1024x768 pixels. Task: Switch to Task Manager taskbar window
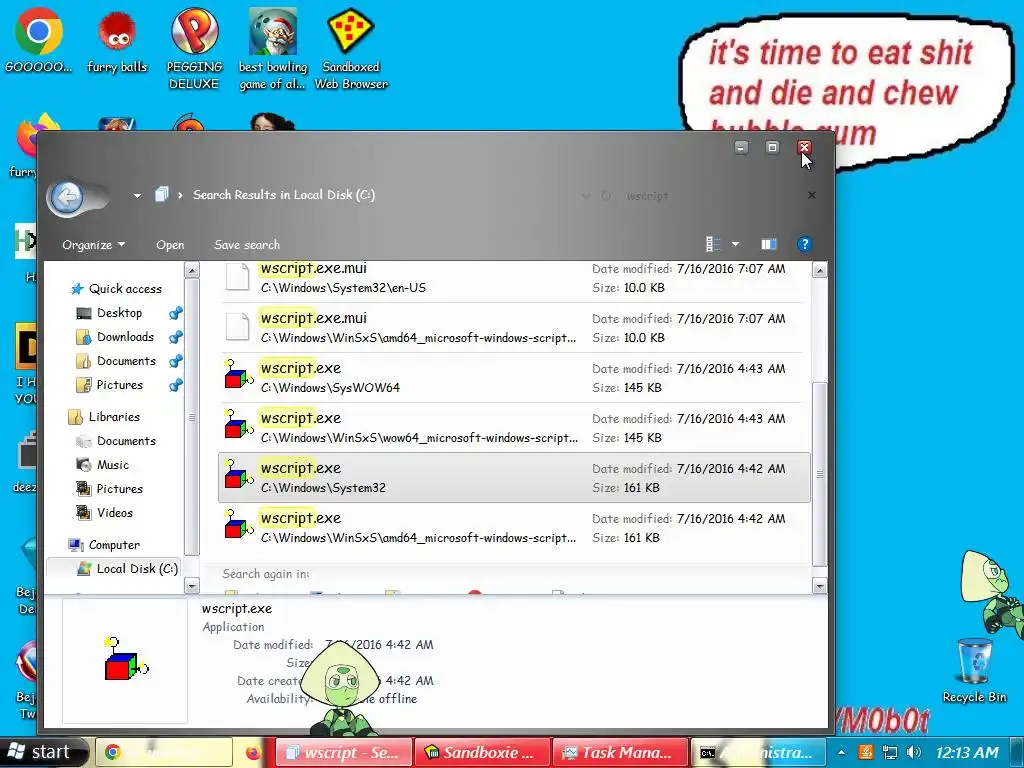[x=620, y=752]
